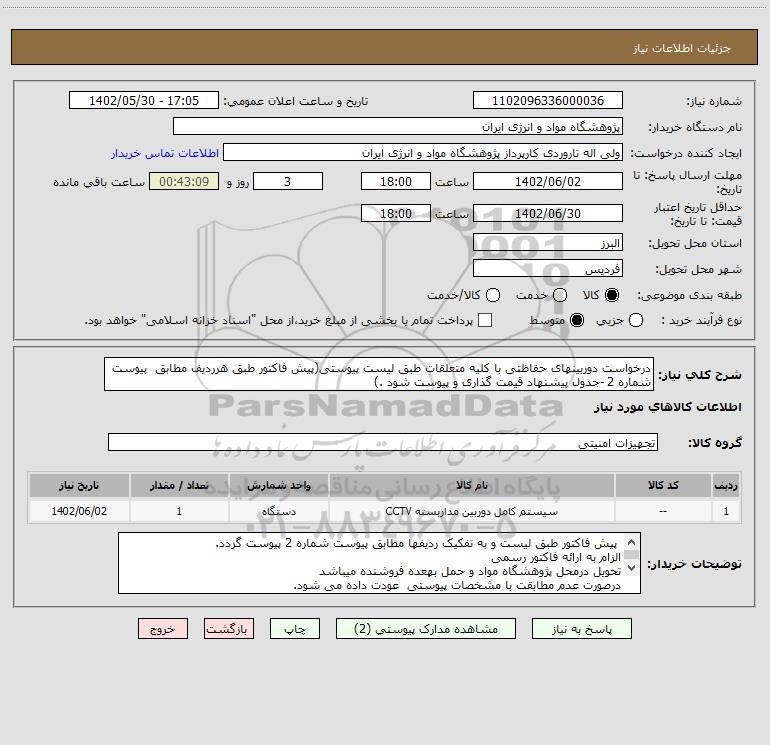Open the اطلاعات تماس خریدار link
Image resolution: width=770 pixels, height=745 pixels.
[x=165, y=153]
